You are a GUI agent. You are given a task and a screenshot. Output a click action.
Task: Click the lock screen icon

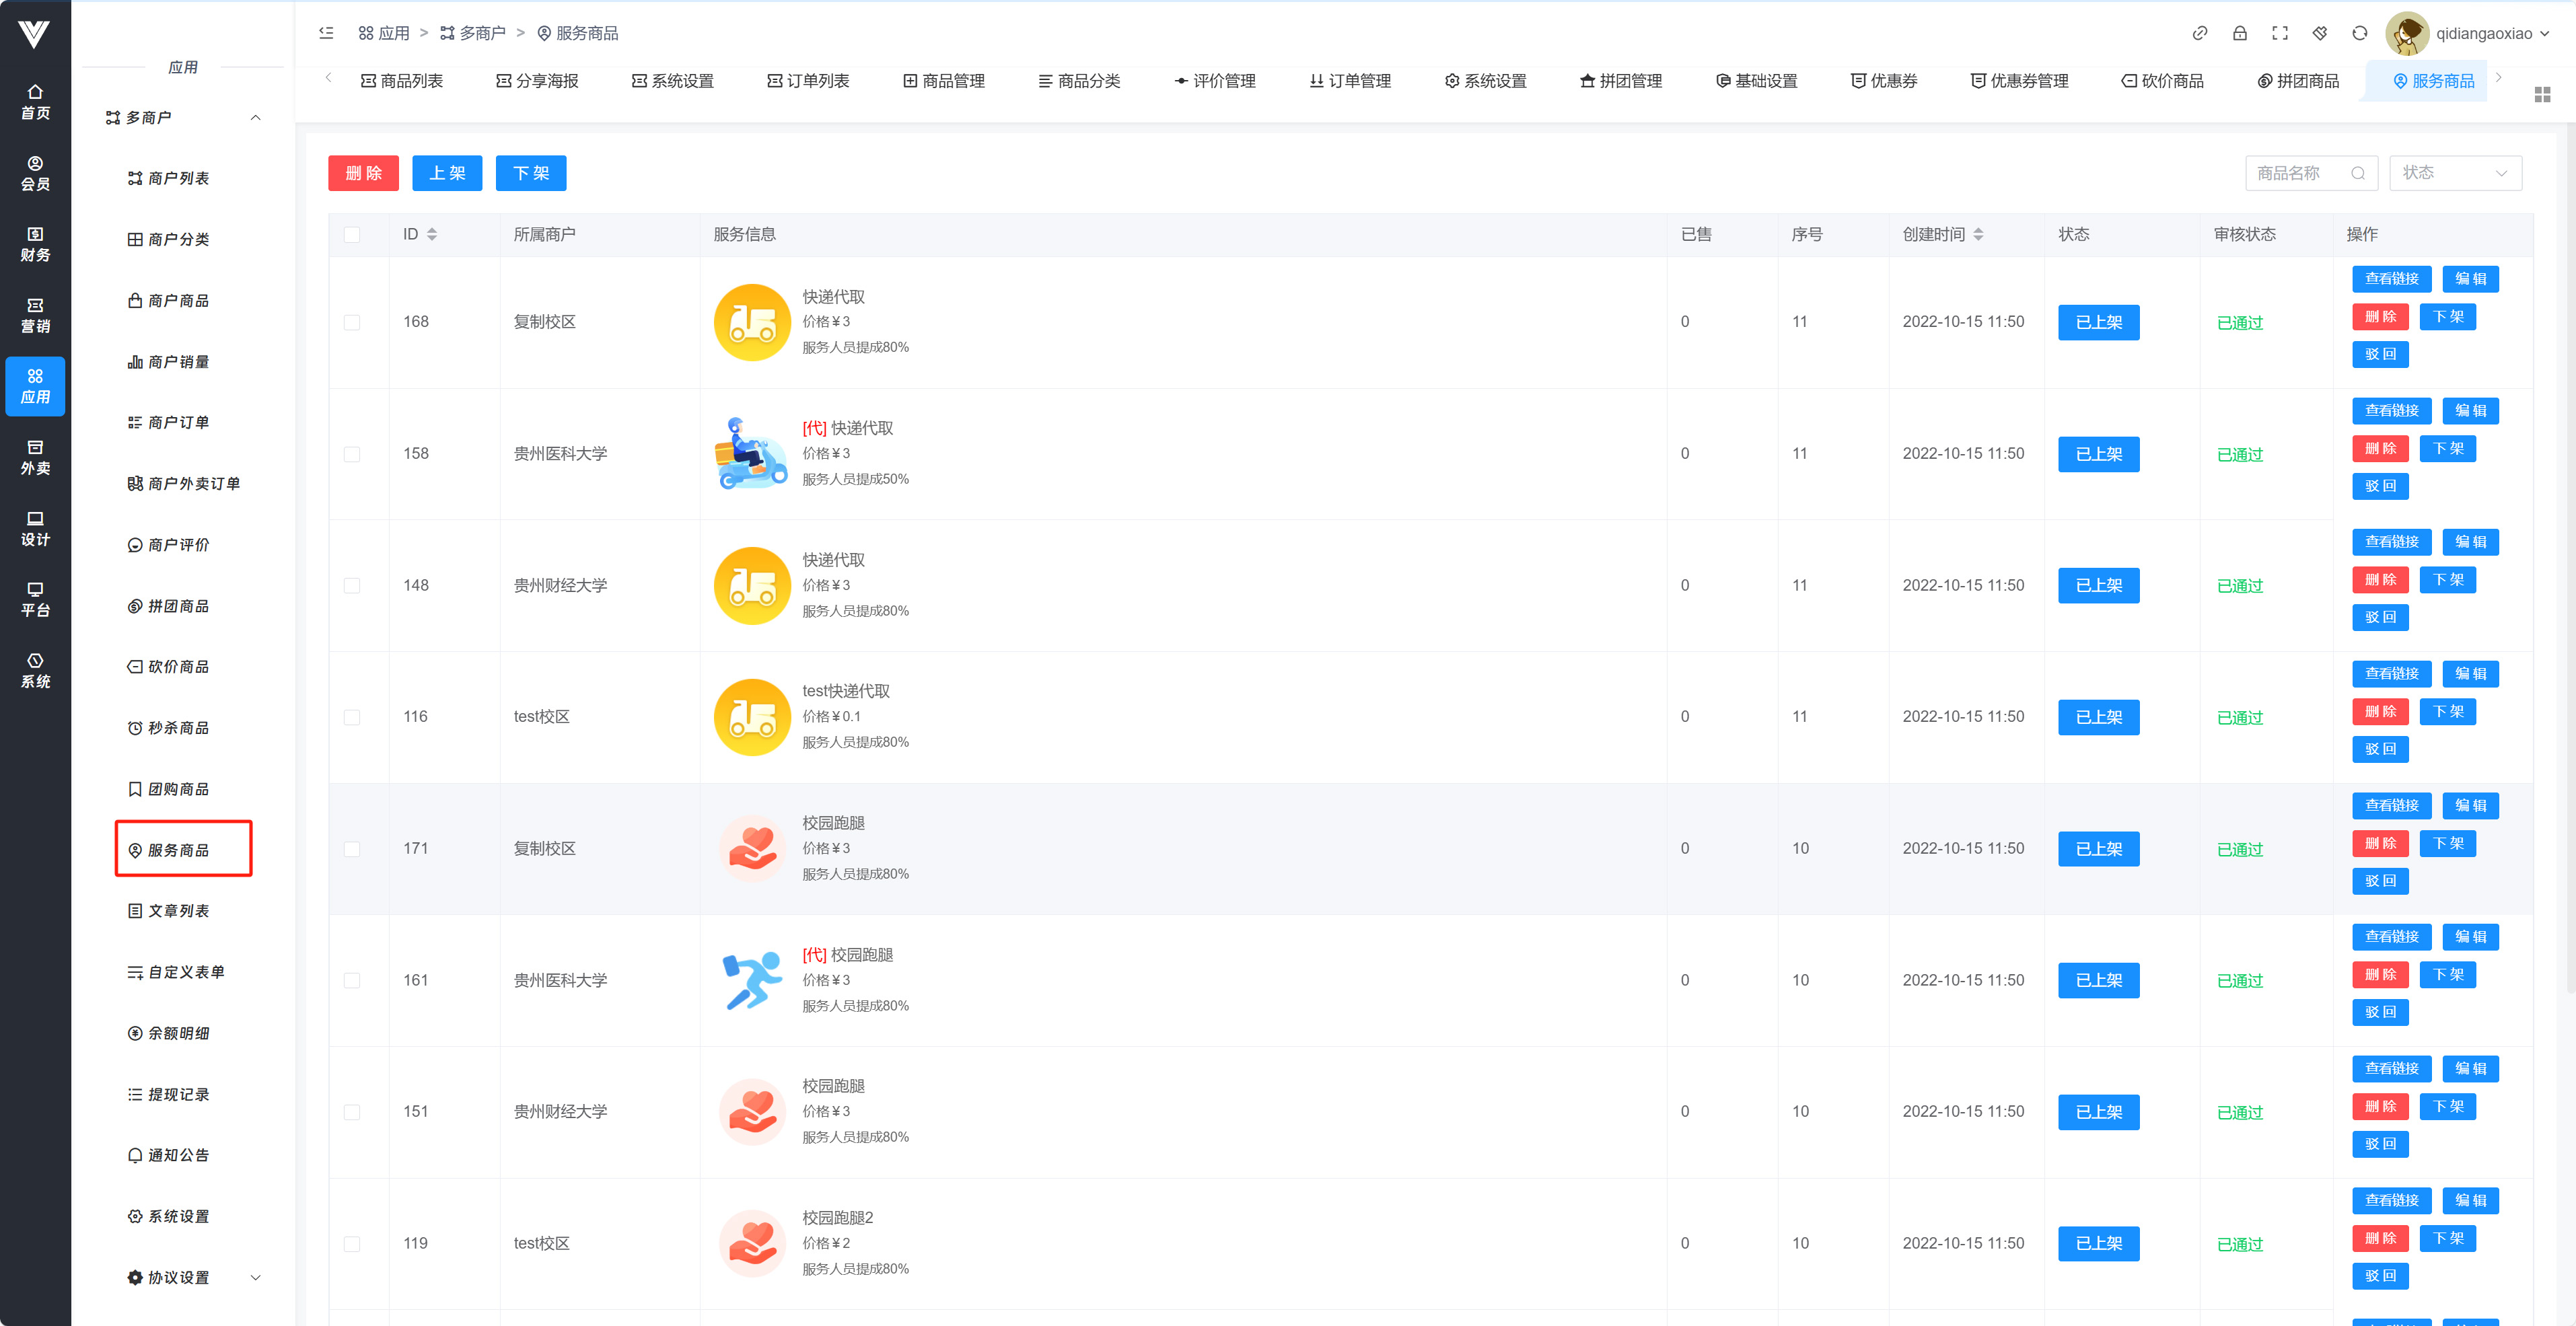tap(2239, 33)
